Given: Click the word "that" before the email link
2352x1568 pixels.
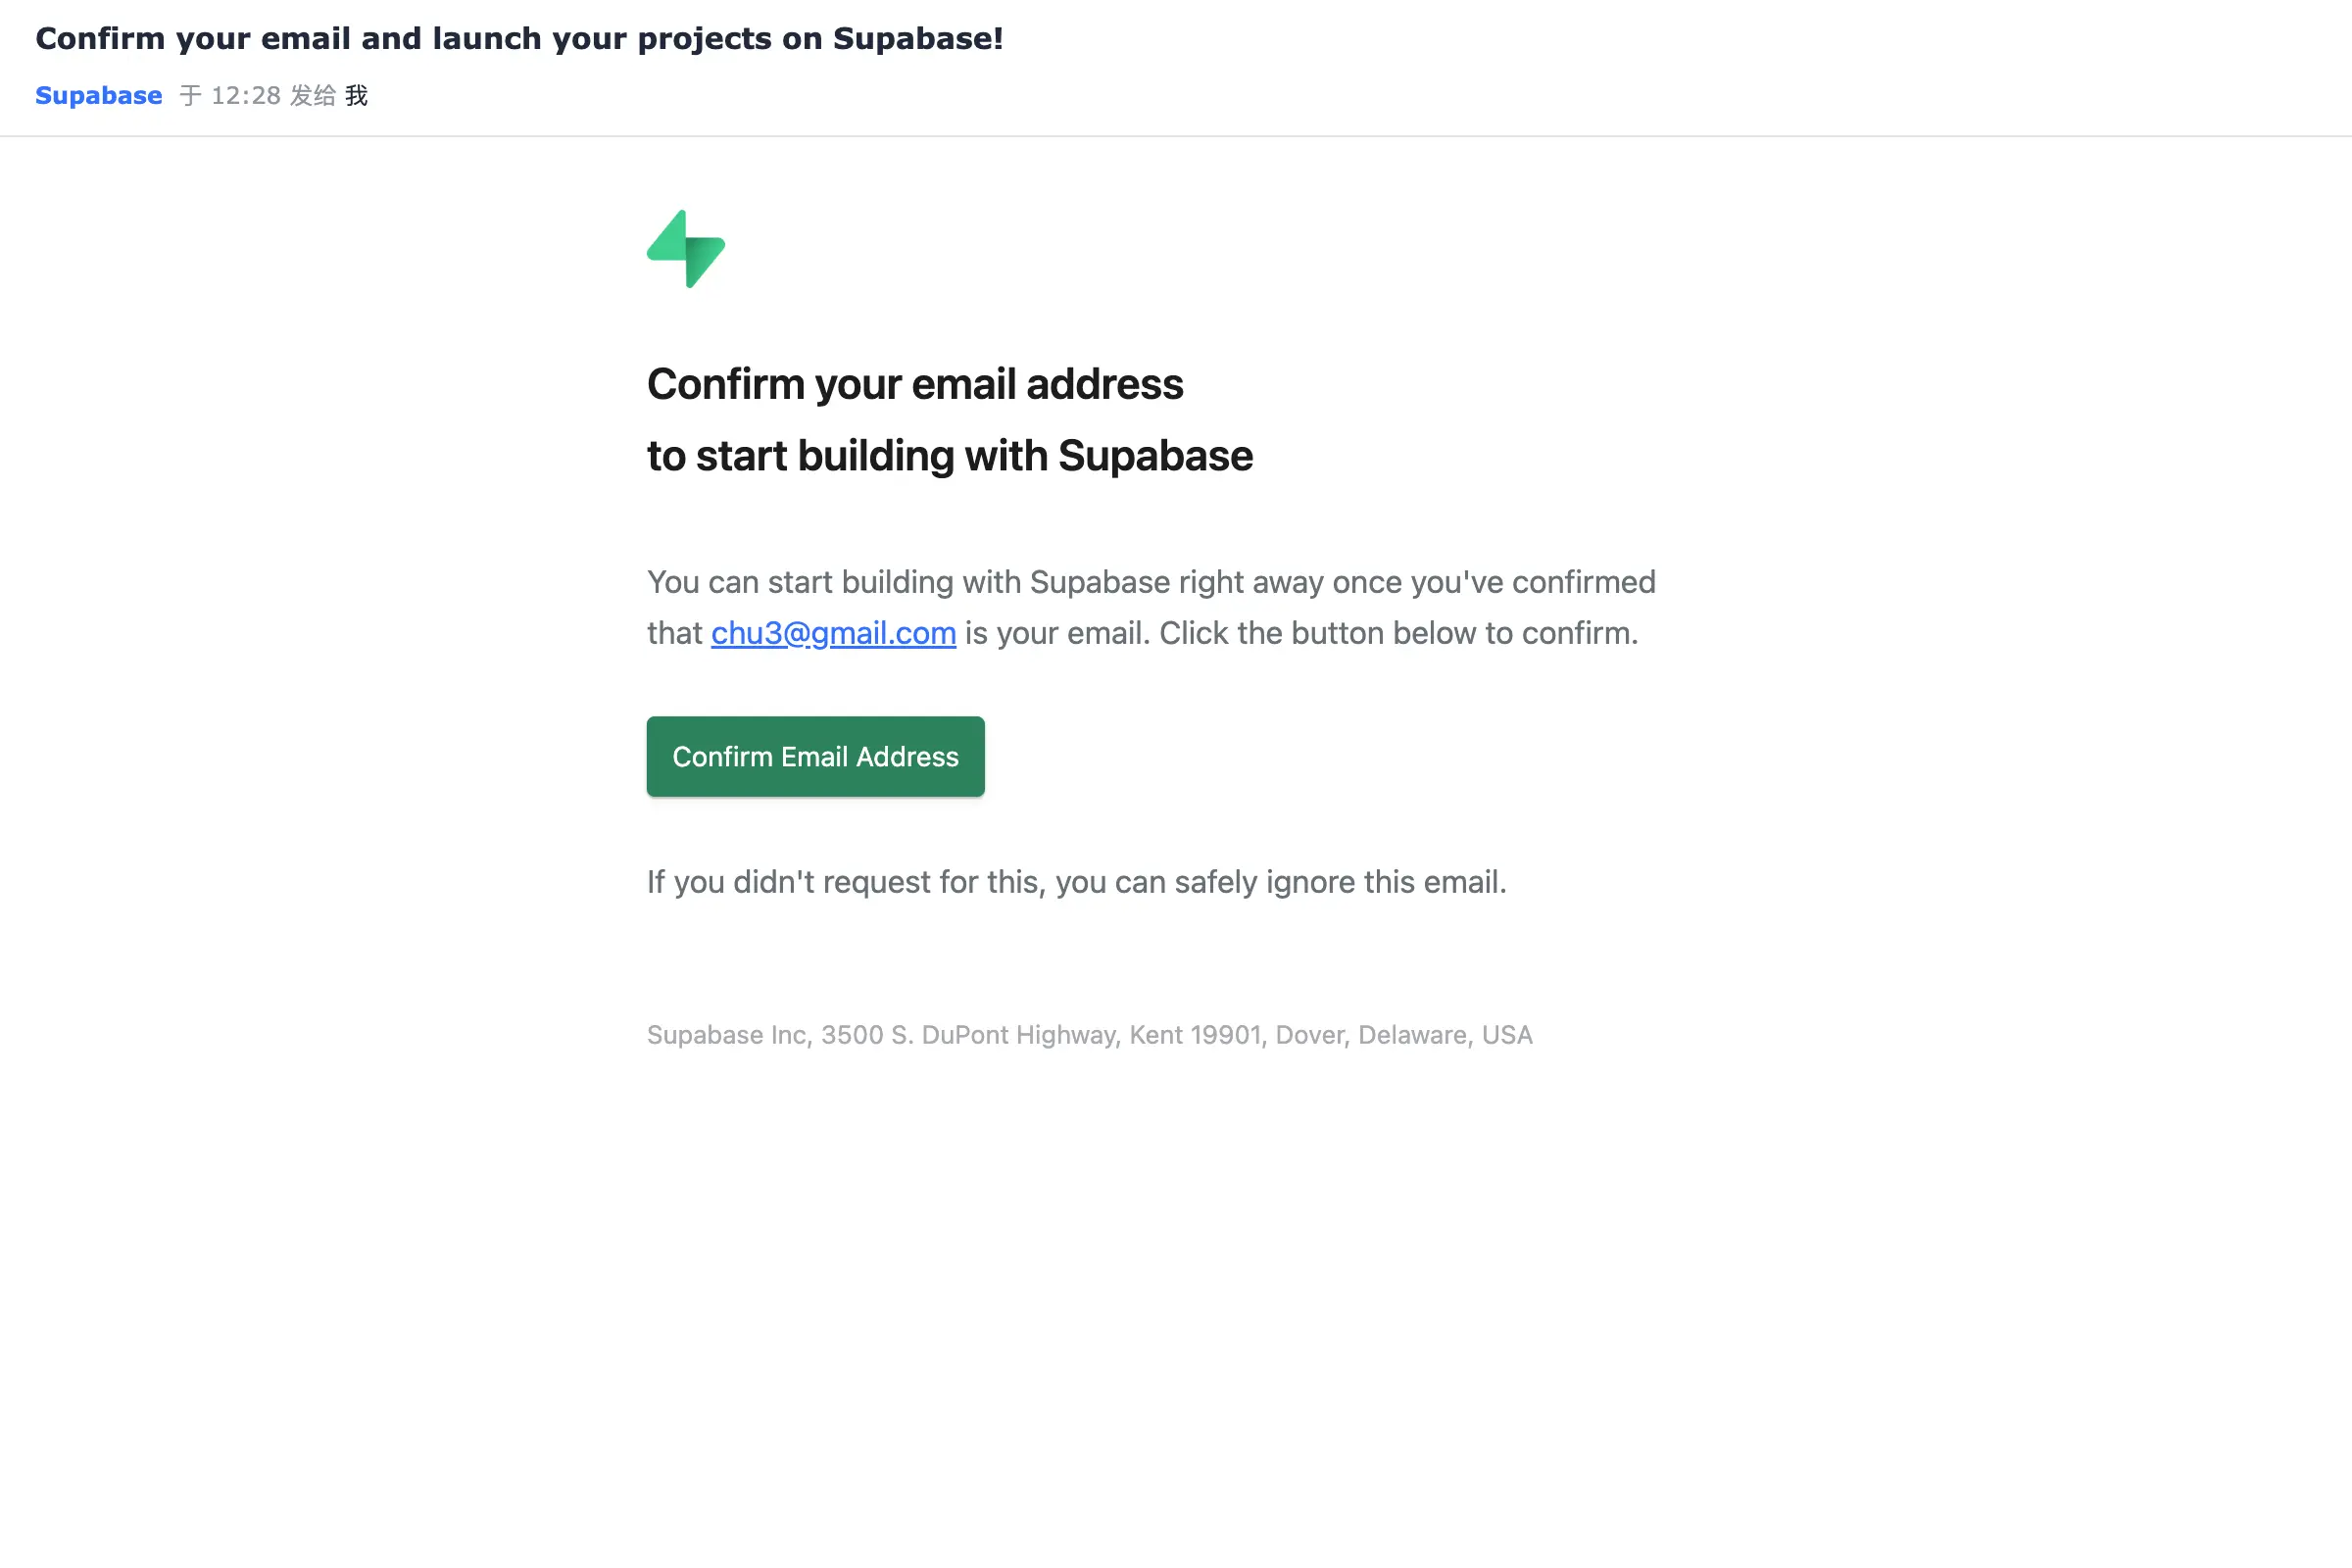Looking at the screenshot, I should 675,633.
